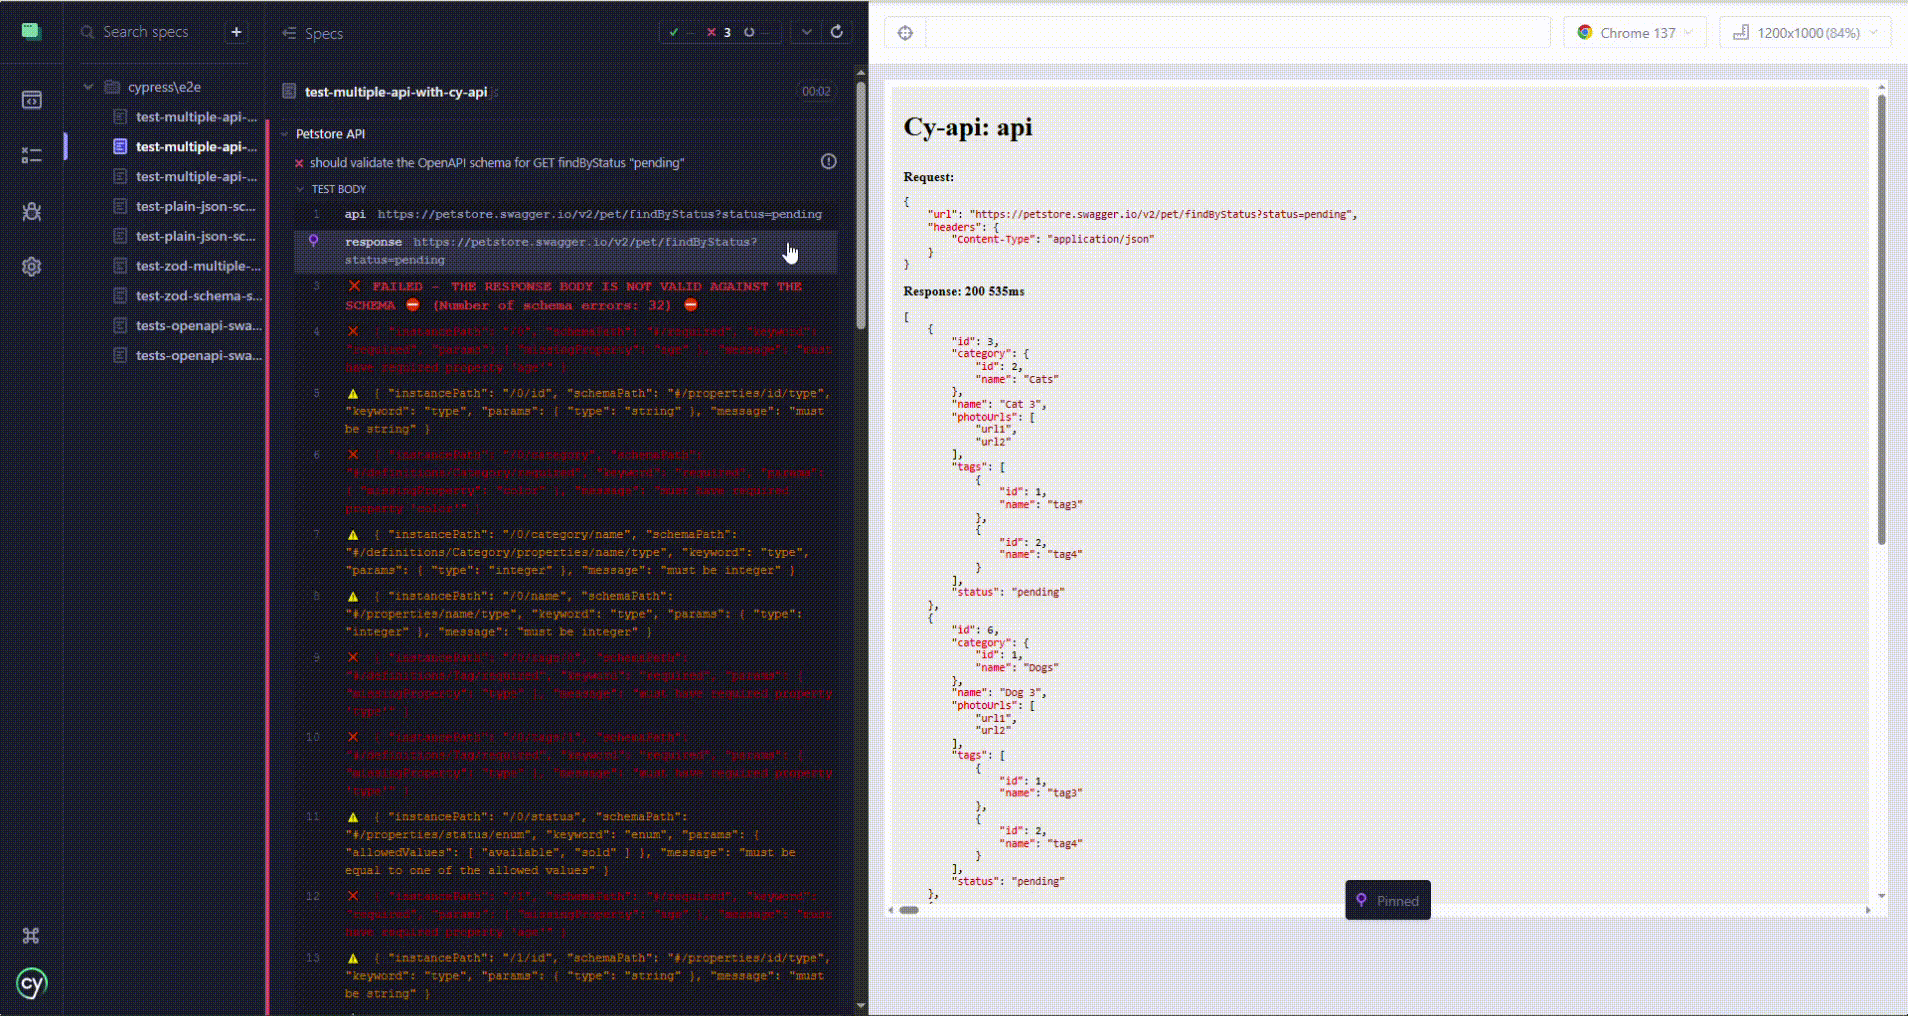Open the Chrome 137 browser dropdown
Screen dimensions: 1908x1016
pyautogui.click(x=1636, y=32)
